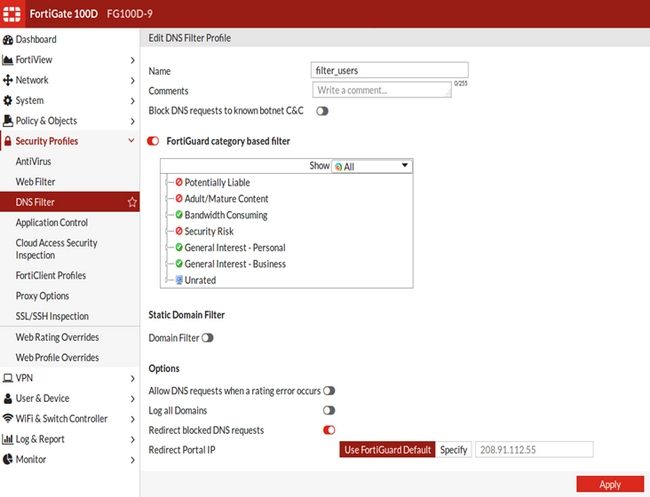This screenshot has height=497, width=650.
Task: Click the VPN laptop icon
Action: click(x=7, y=378)
